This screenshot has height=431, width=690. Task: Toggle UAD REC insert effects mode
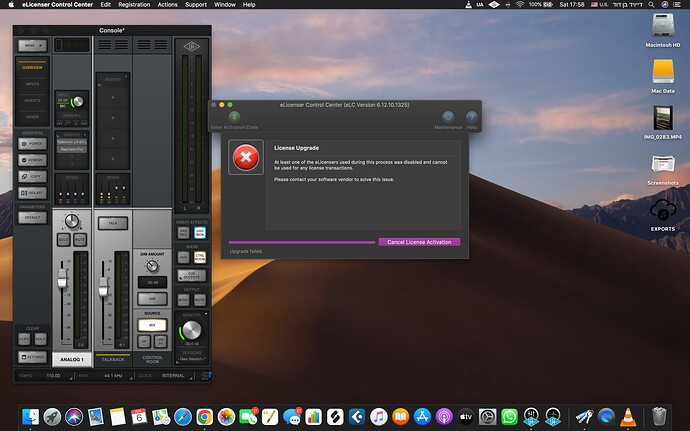tap(184, 232)
